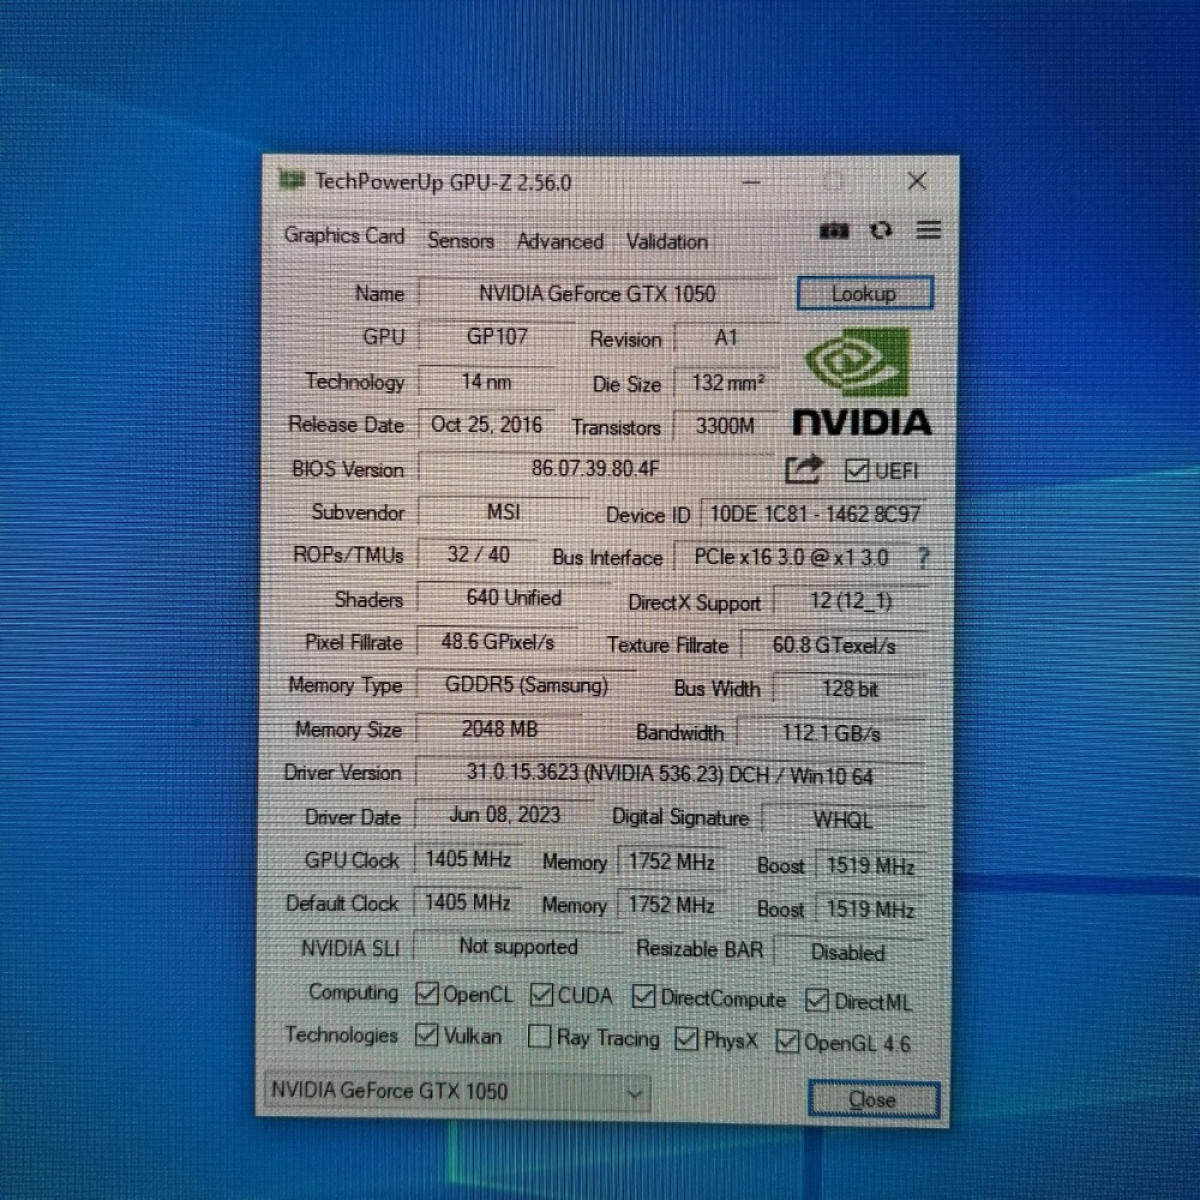Toggle the PhysX checkbox
This screenshot has height=1200, width=1200.
click(x=686, y=1039)
